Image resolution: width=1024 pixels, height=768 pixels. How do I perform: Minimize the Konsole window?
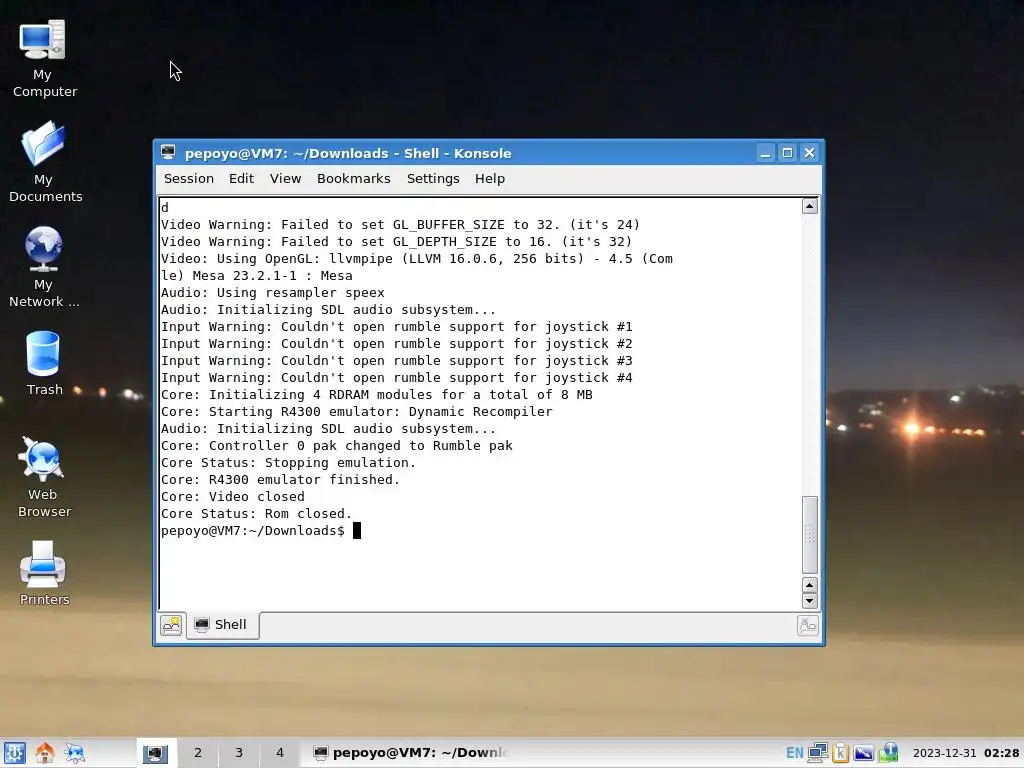click(765, 153)
